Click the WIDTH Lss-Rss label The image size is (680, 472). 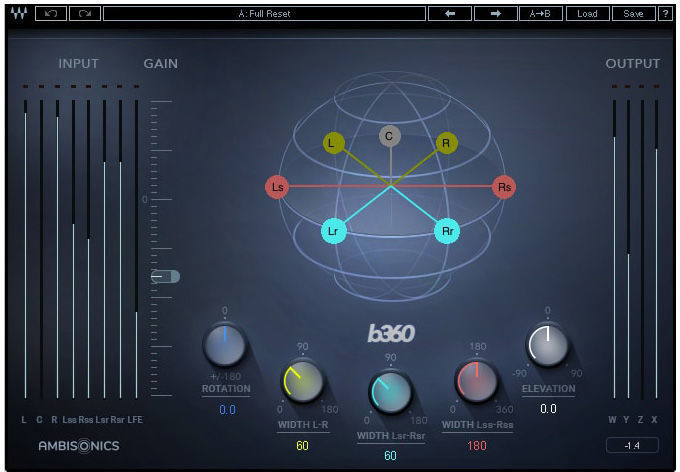tap(477, 425)
